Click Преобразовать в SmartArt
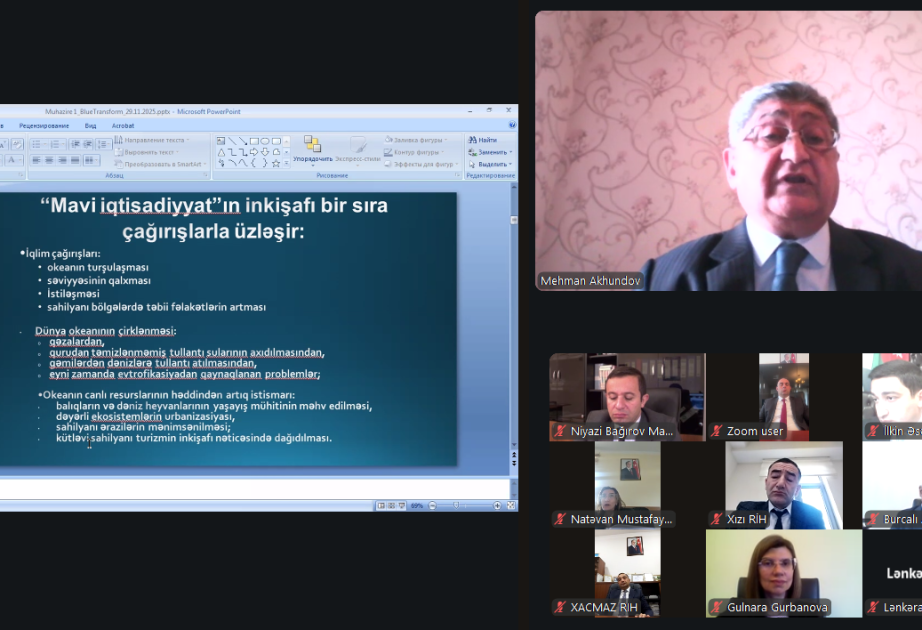Screen dimensions: 922x630 [161, 164]
